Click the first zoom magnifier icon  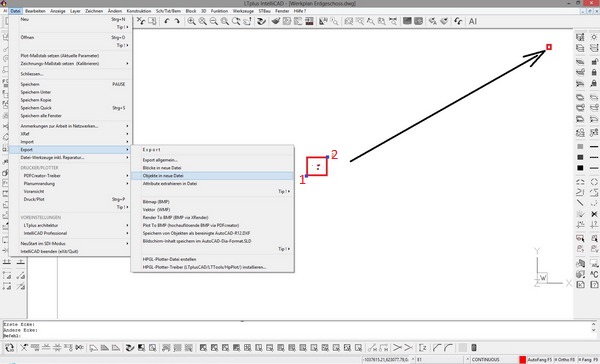pyautogui.click(x=191, y=21)
